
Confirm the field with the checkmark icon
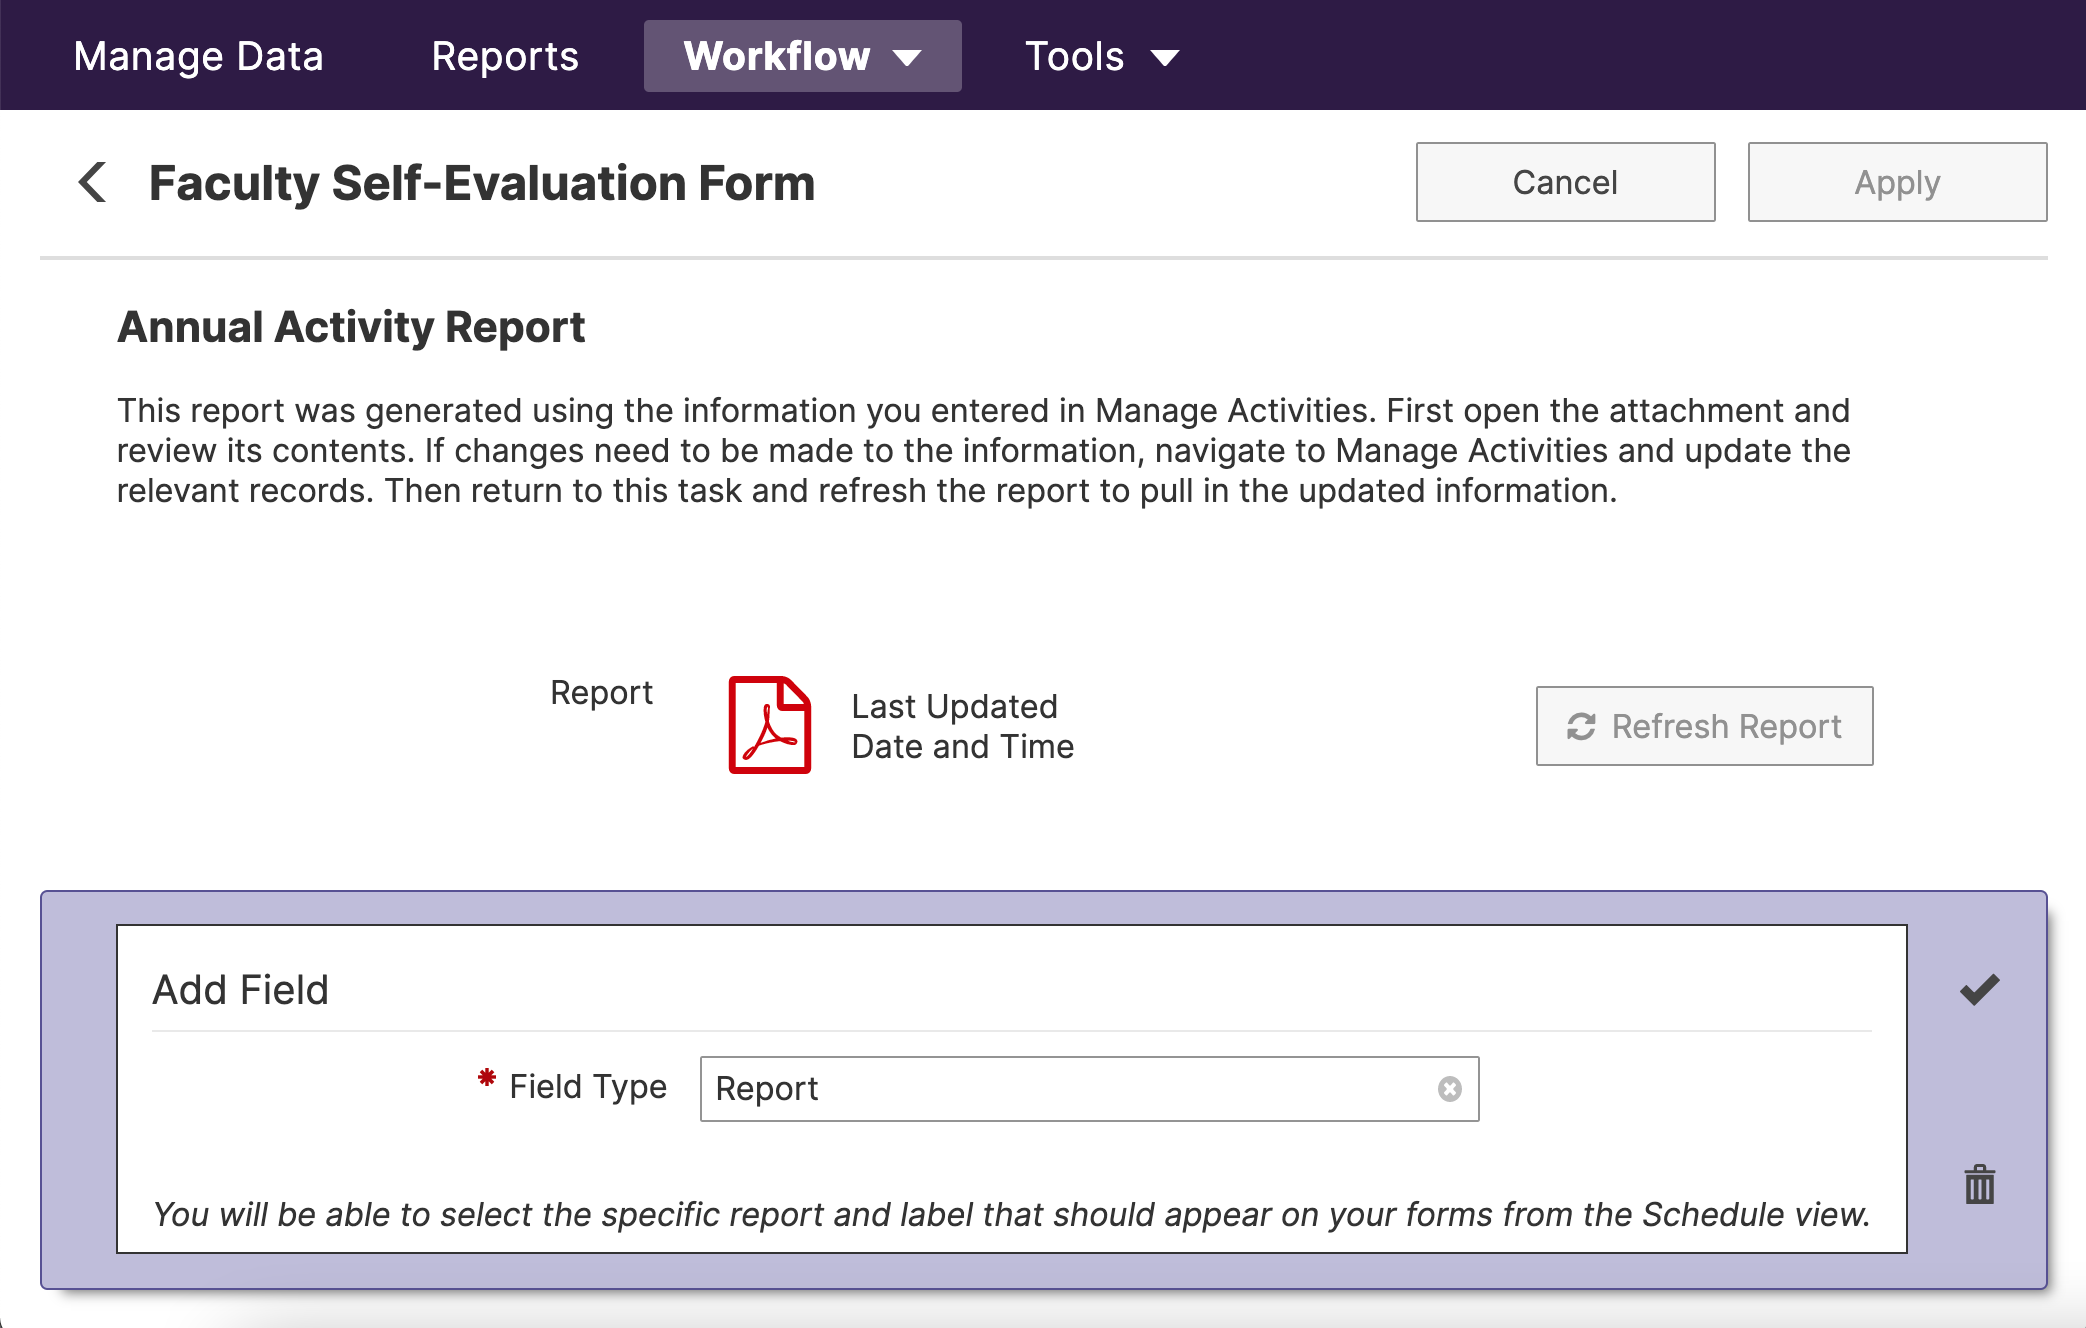click(x=1979, y=990)
